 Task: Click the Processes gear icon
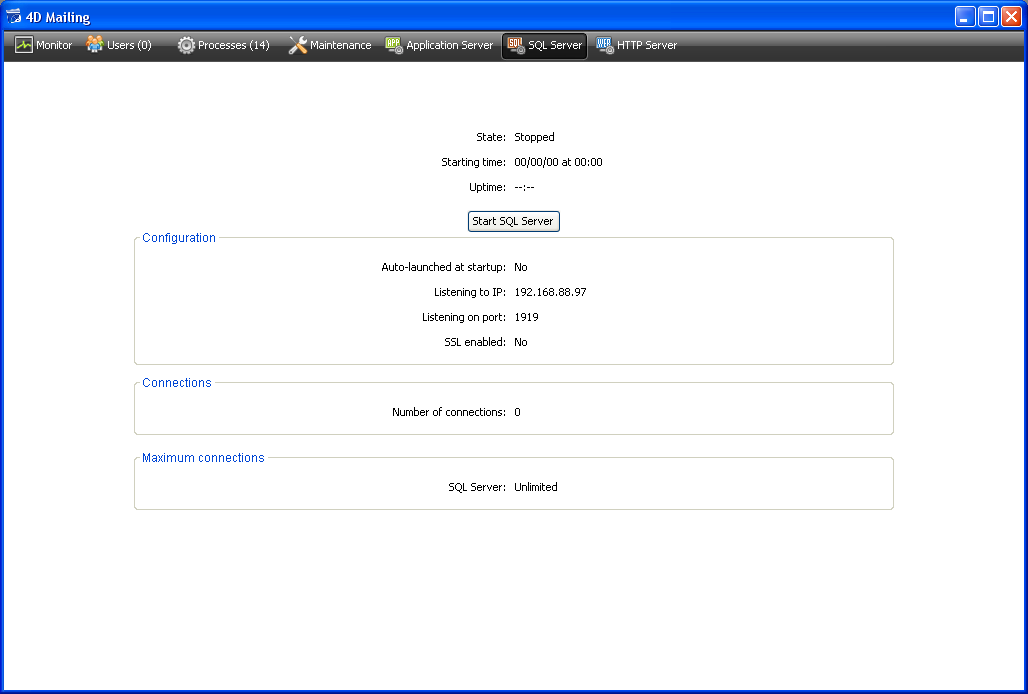tap(186, 45)
